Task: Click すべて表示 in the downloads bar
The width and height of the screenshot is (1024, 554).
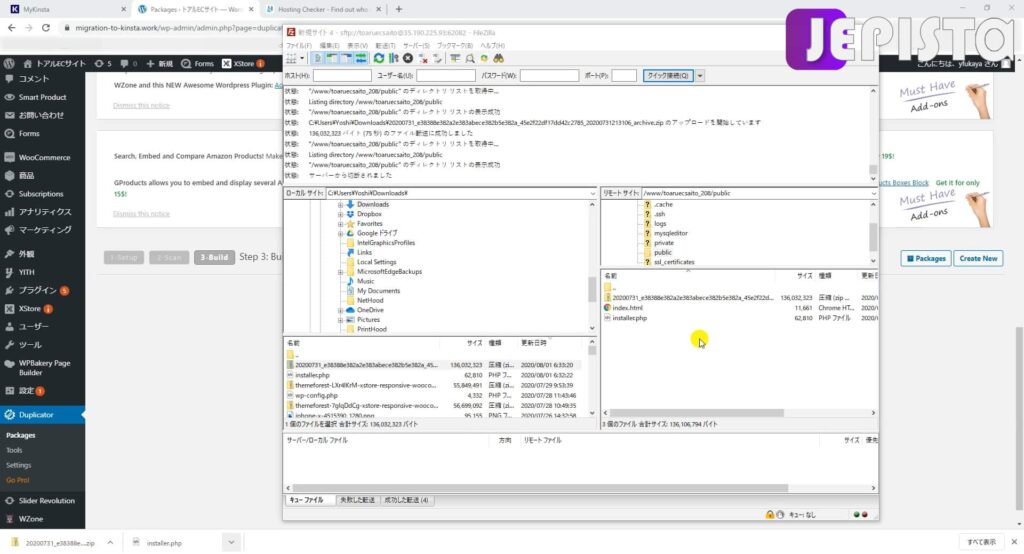Action: click(x=981, y=542)
